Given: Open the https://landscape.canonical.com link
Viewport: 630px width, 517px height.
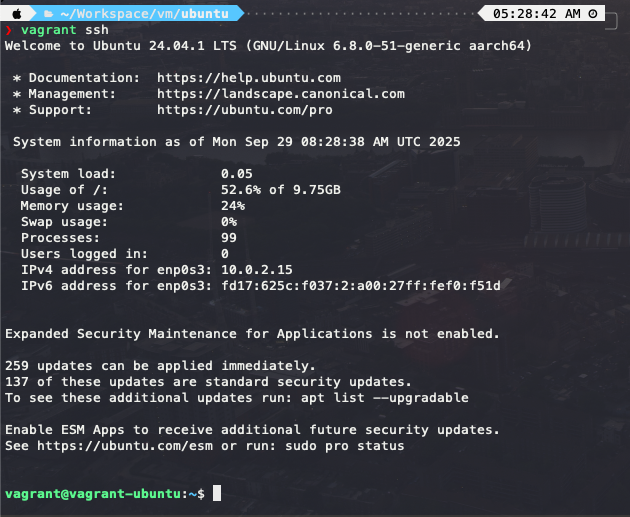Looking at the screenshot, I should 281,94.
